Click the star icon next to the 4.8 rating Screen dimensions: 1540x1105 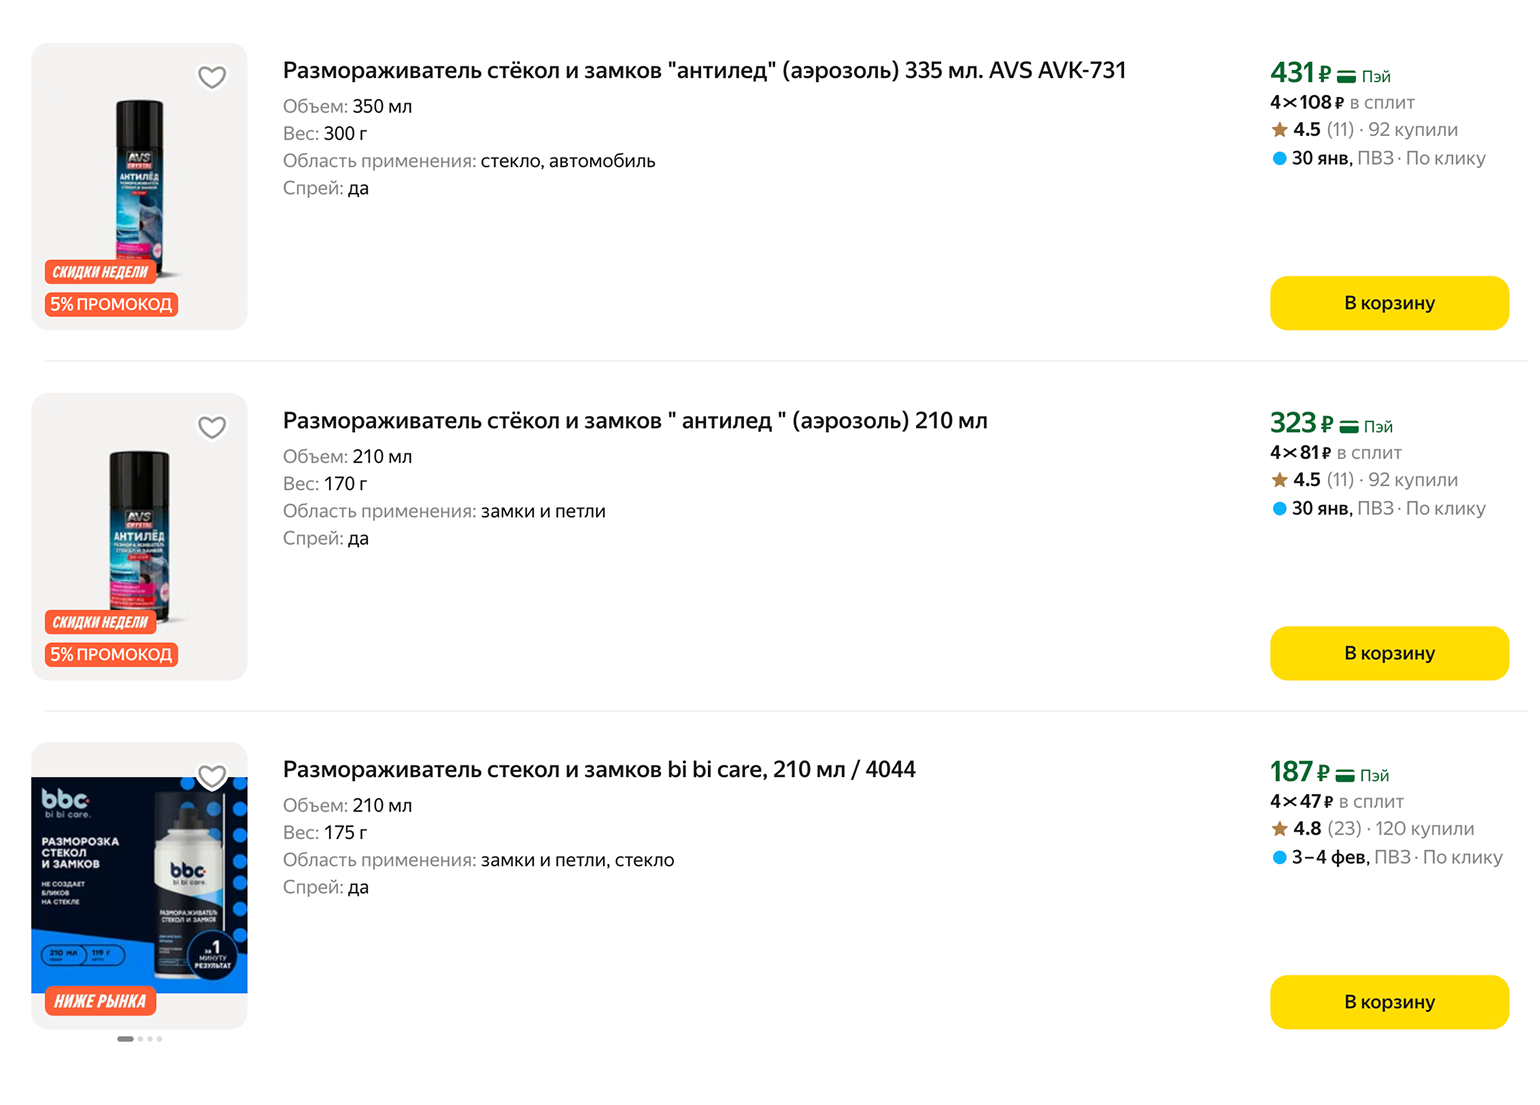(1280, 828)
